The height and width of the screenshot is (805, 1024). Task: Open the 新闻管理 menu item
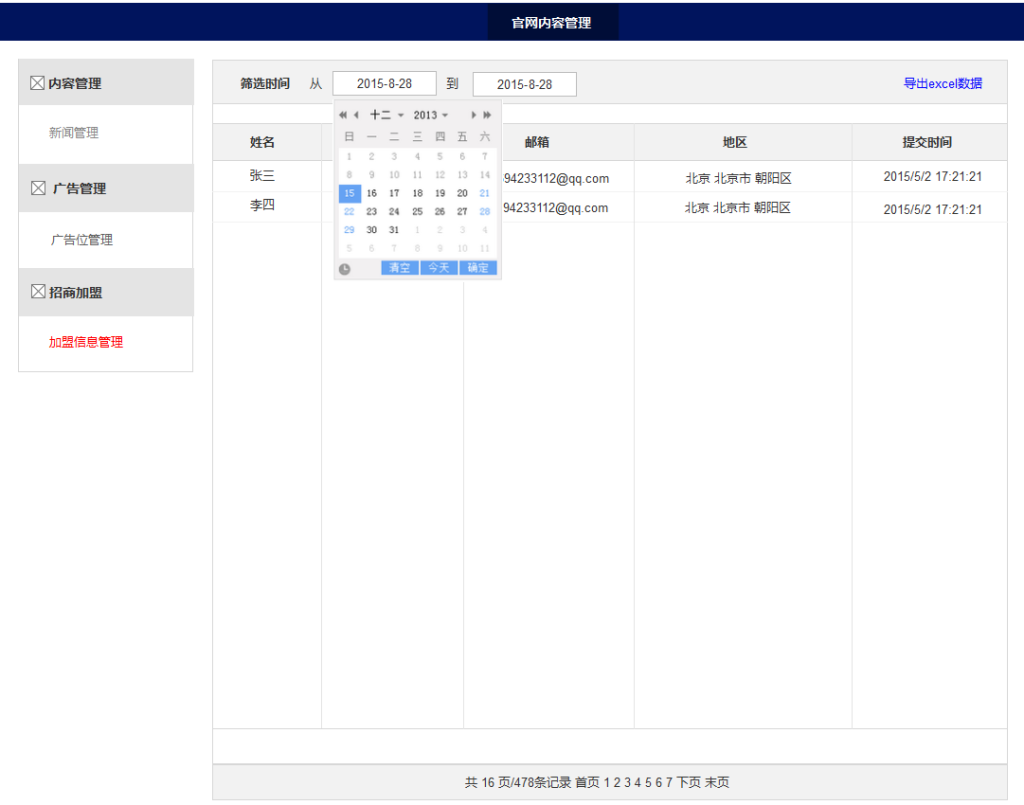74,133
